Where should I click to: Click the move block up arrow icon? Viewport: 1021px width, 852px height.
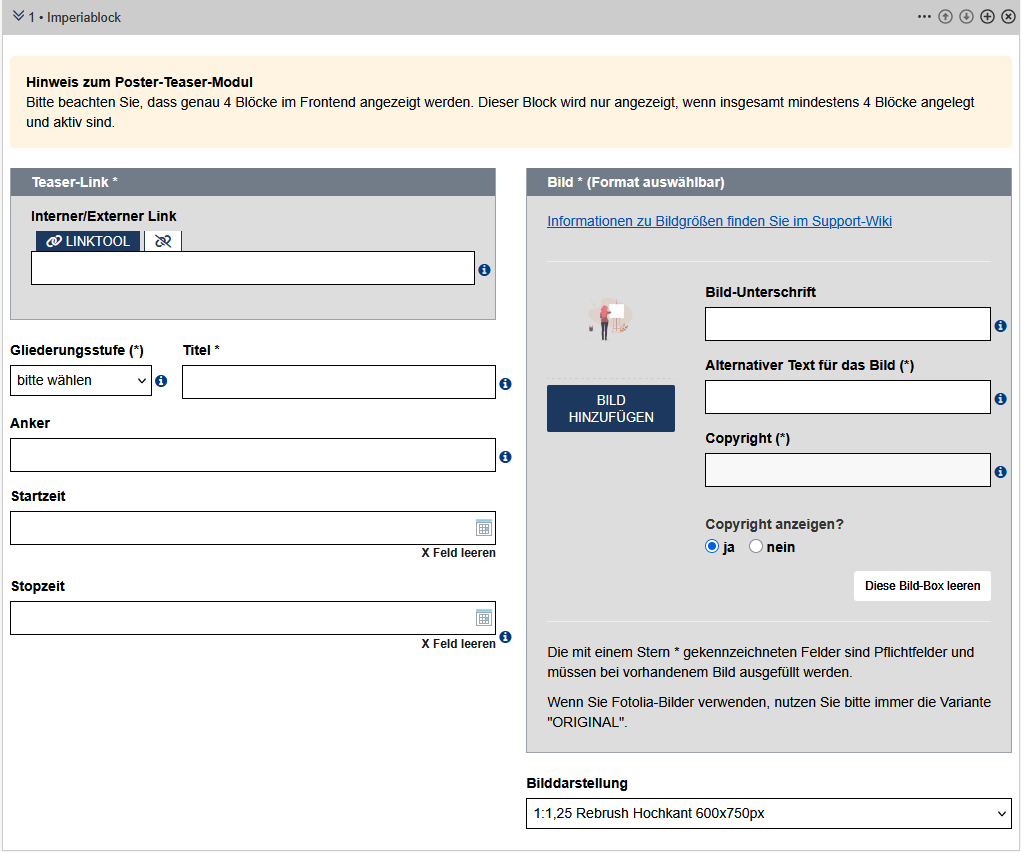[x=945, y=17]
